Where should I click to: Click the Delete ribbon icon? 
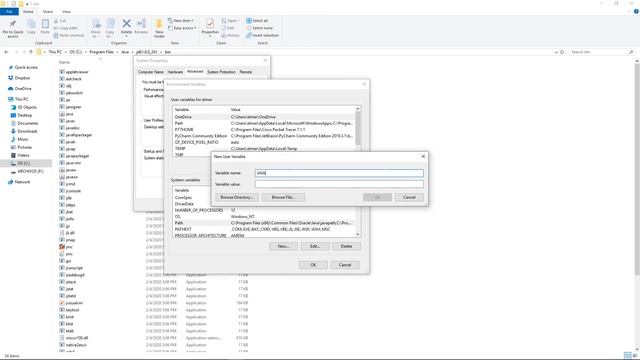click(x=127, y=27)
